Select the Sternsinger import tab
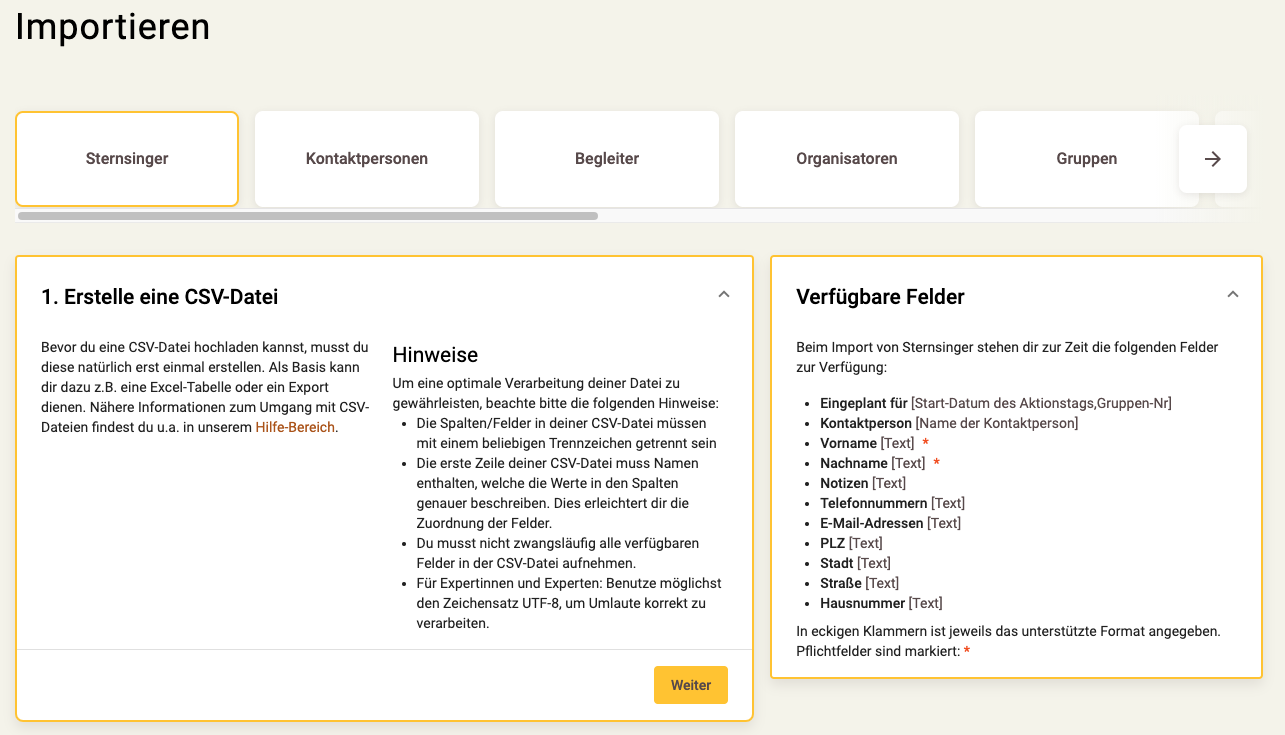 (x=127, y=159)
